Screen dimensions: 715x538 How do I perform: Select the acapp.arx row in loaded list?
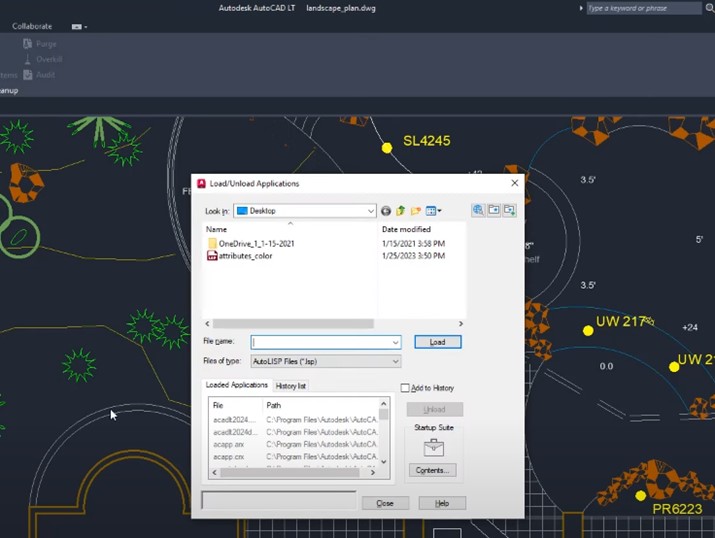295,444
